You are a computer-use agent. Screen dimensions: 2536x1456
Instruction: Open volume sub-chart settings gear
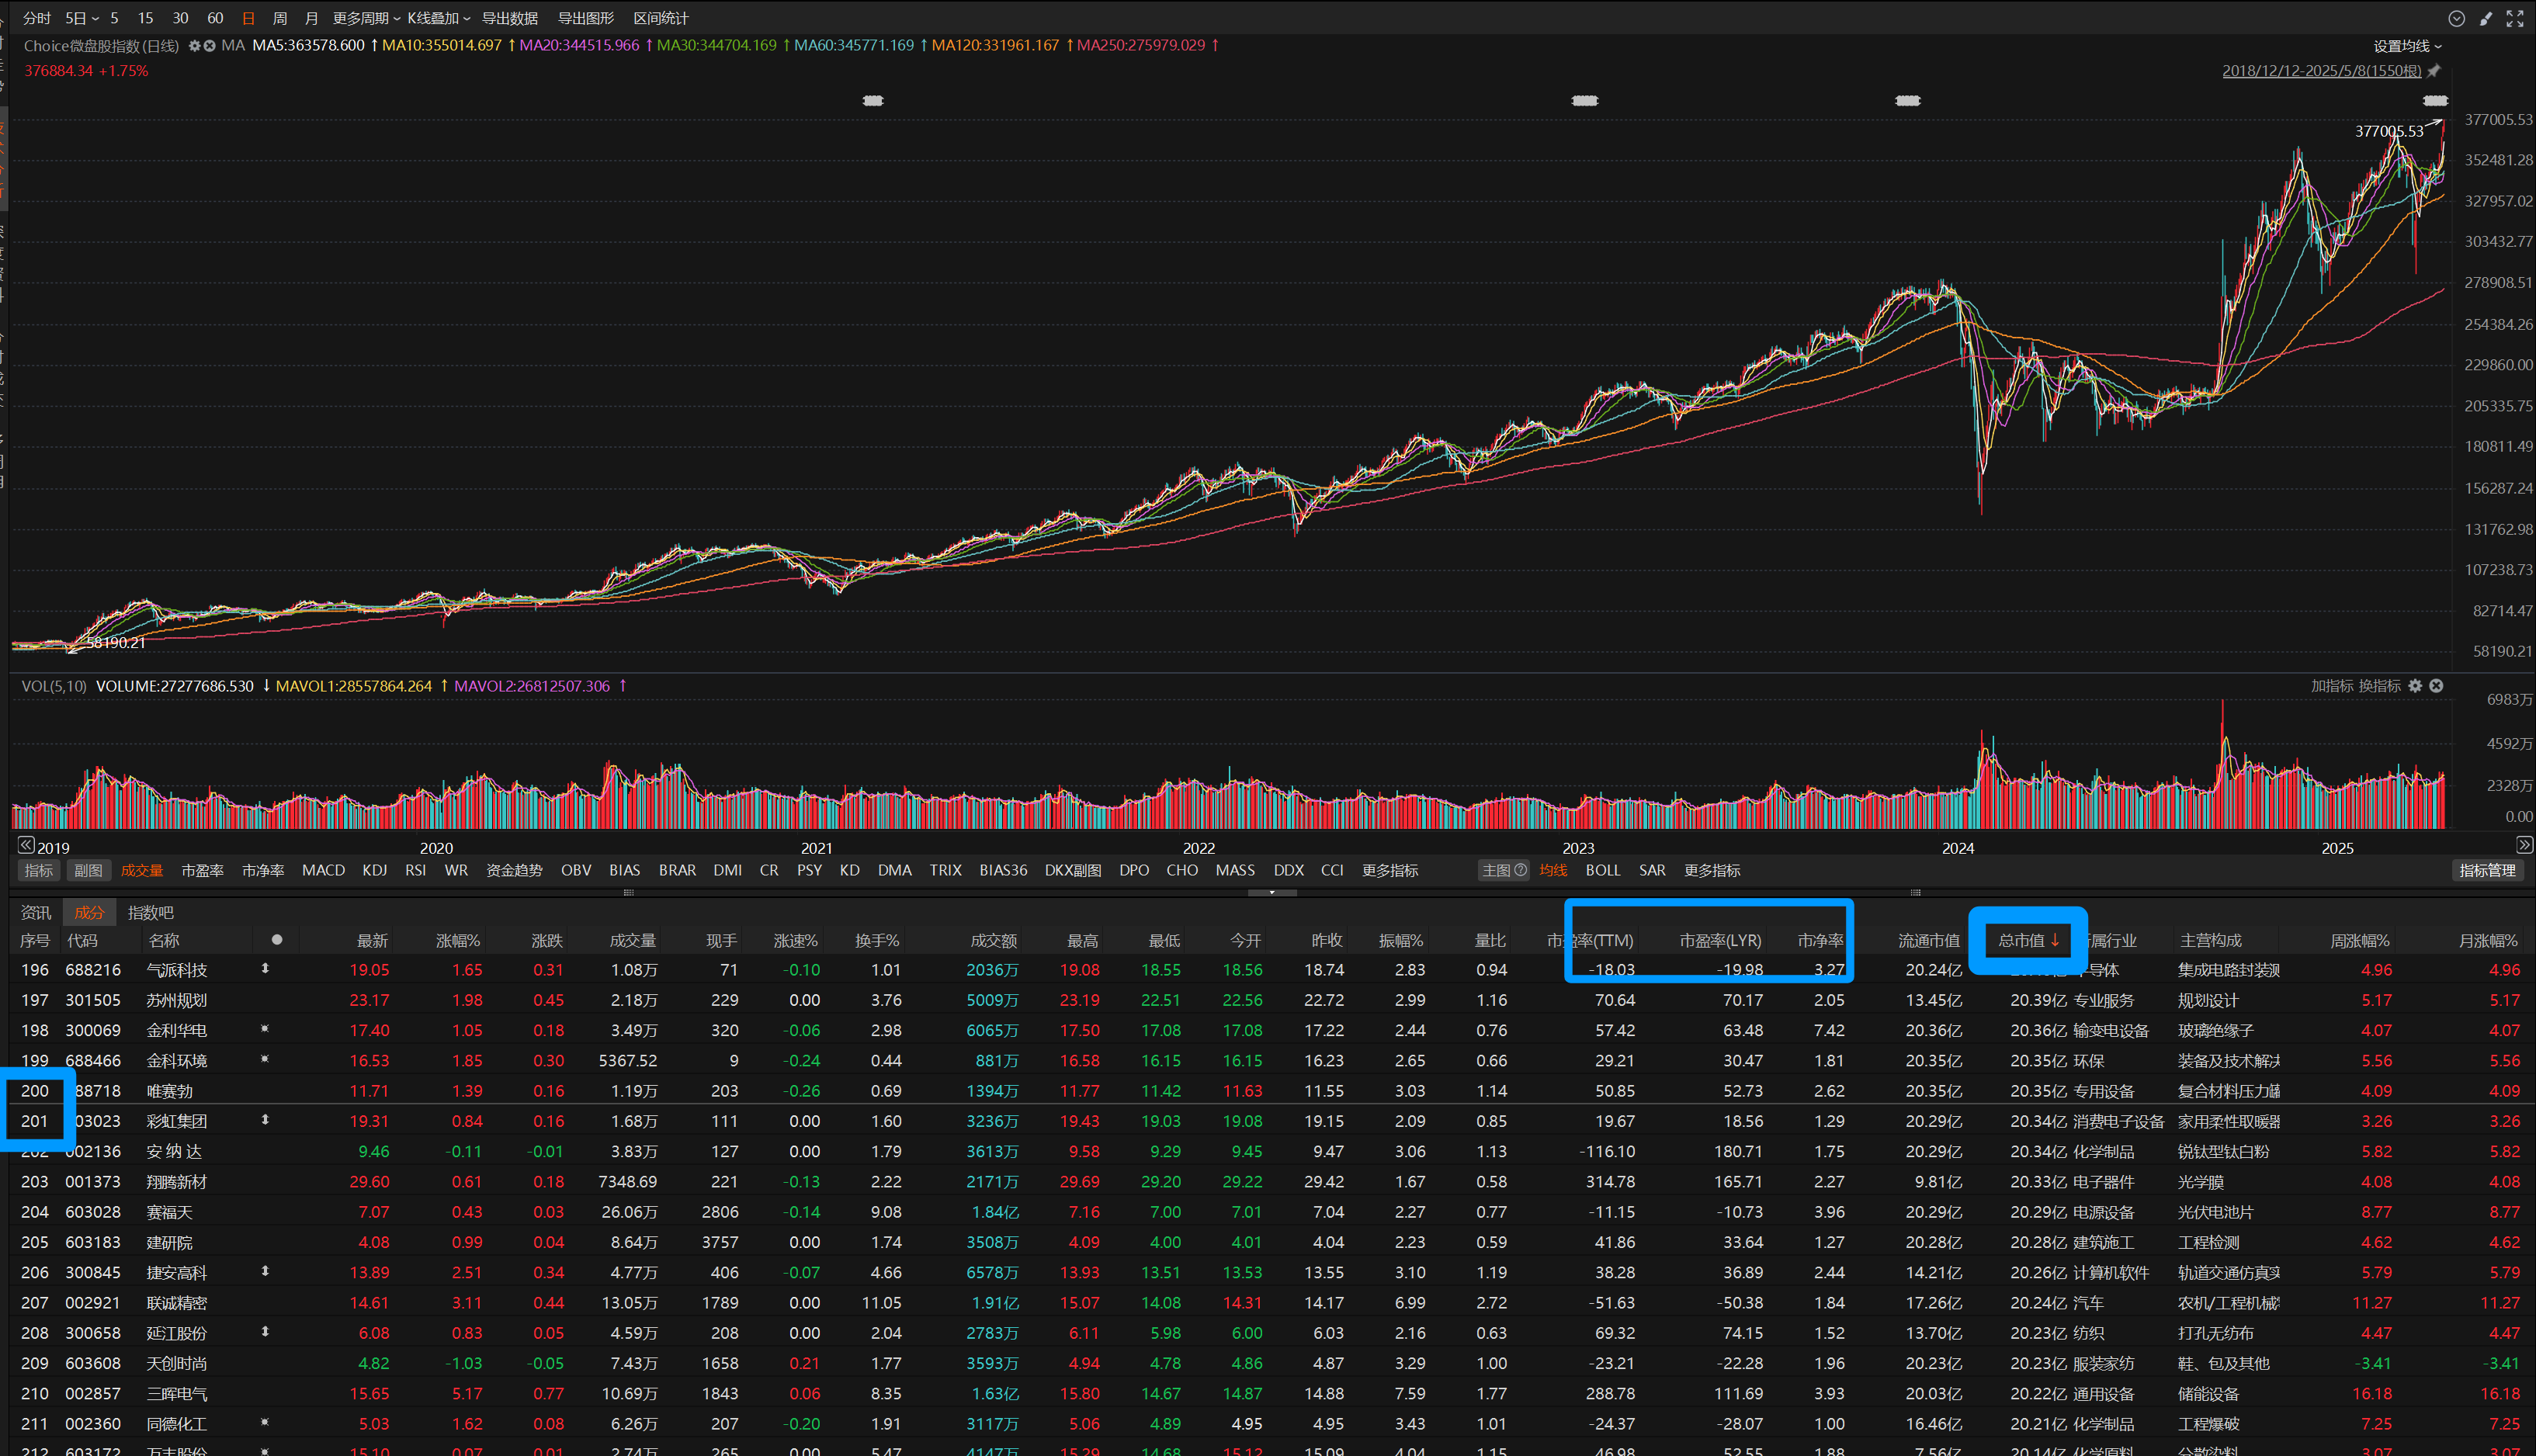(x=2415, y=686)
